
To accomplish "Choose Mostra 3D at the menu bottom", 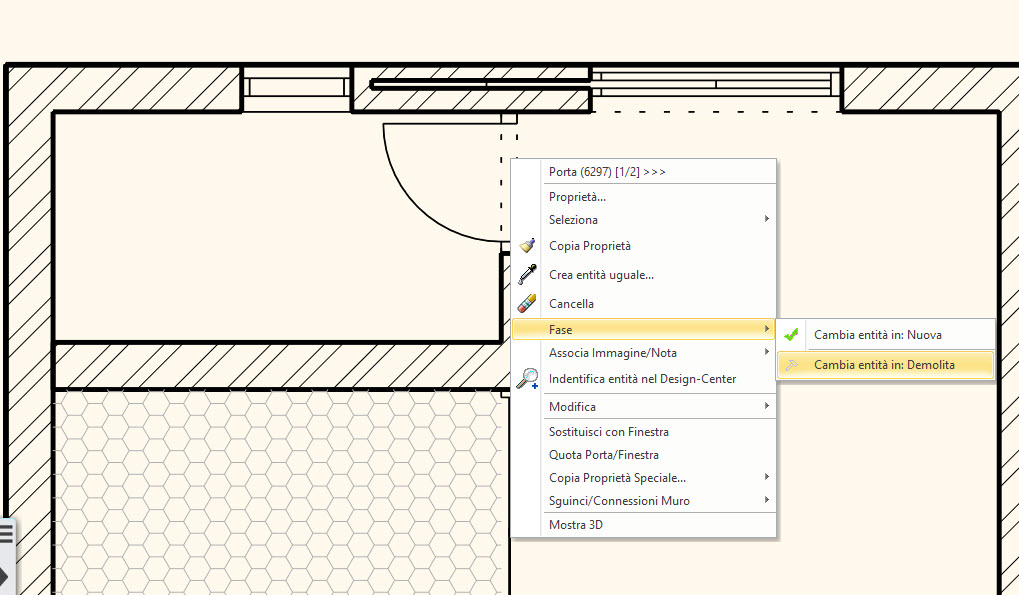I will click(644, 525).
